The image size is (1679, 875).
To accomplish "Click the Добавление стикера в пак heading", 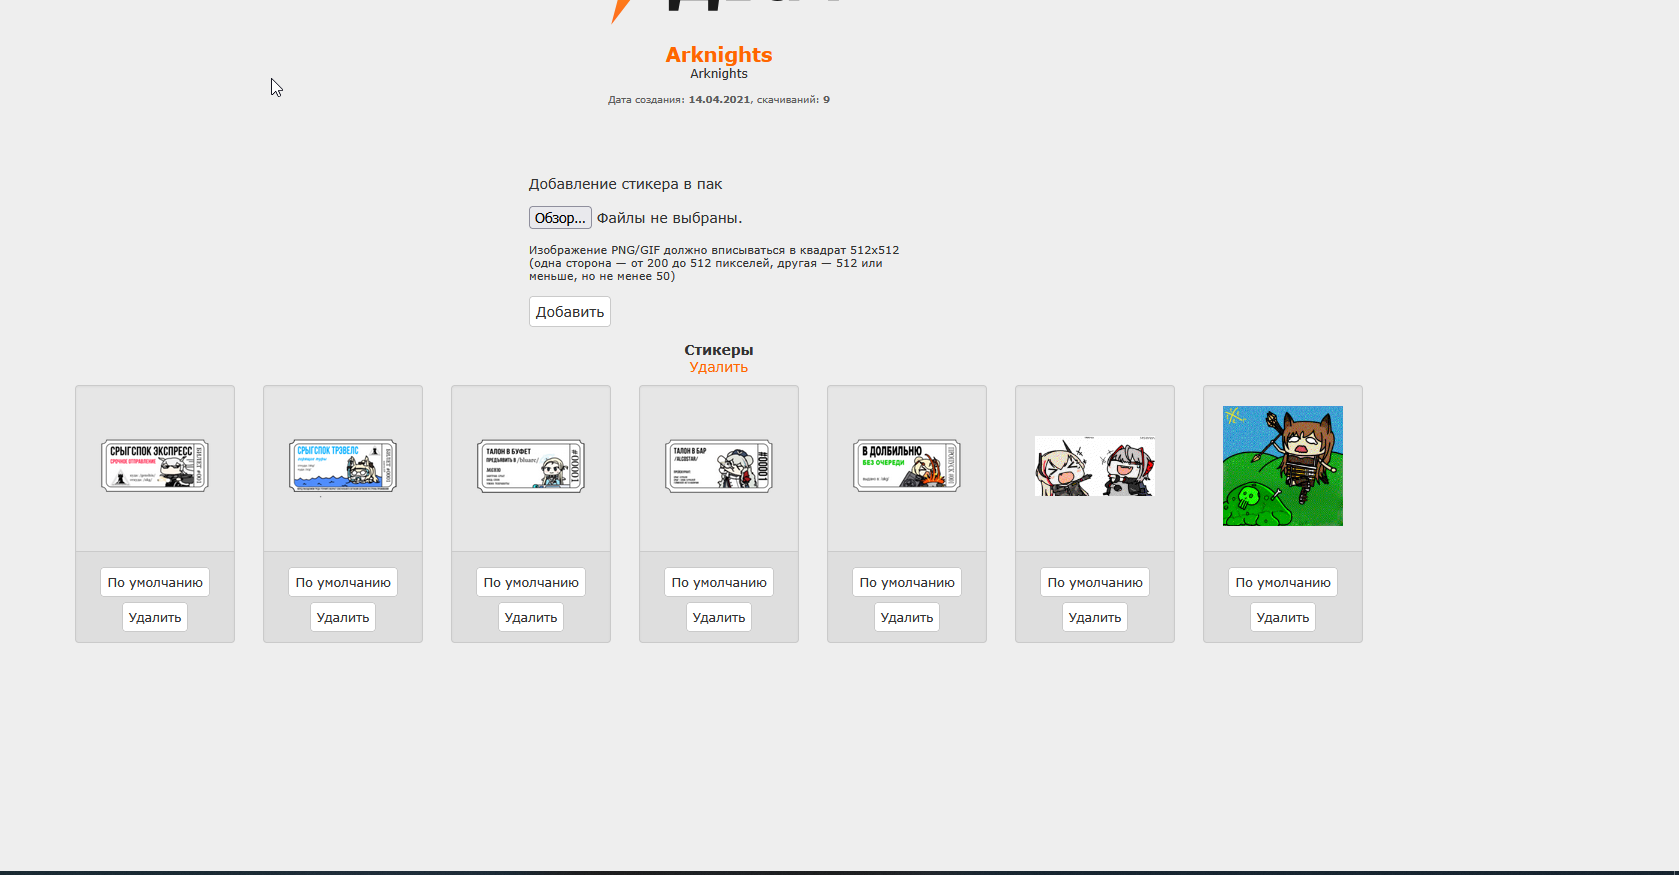I will coord(625,184).
